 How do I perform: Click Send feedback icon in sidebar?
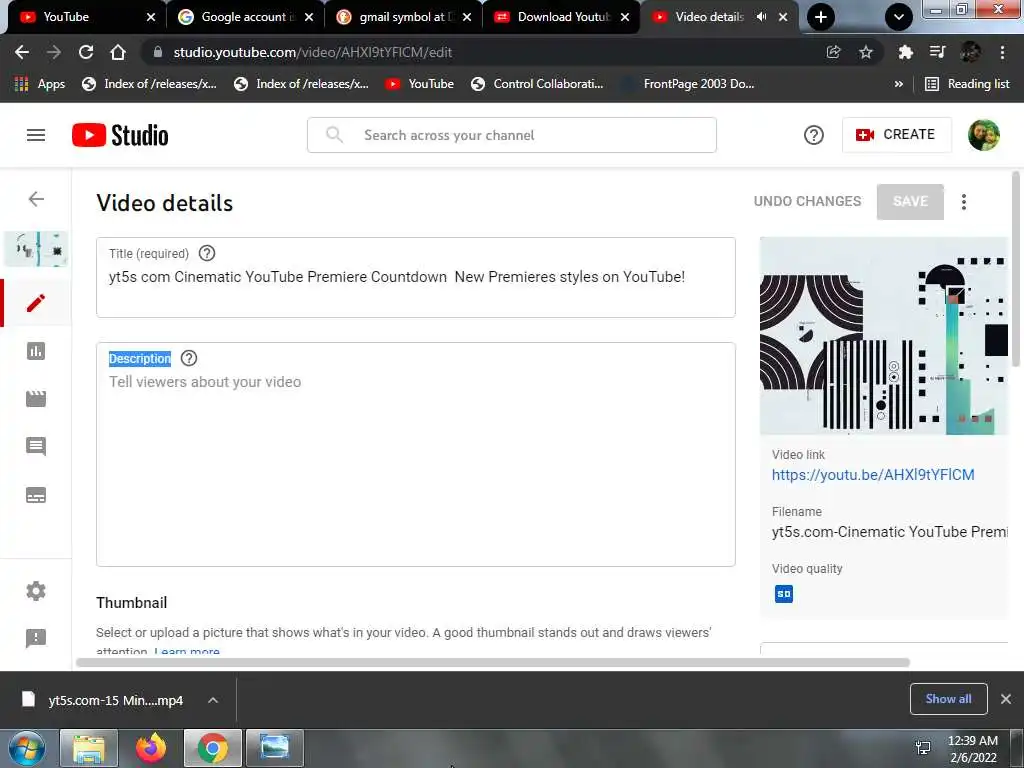pos(36,638)
